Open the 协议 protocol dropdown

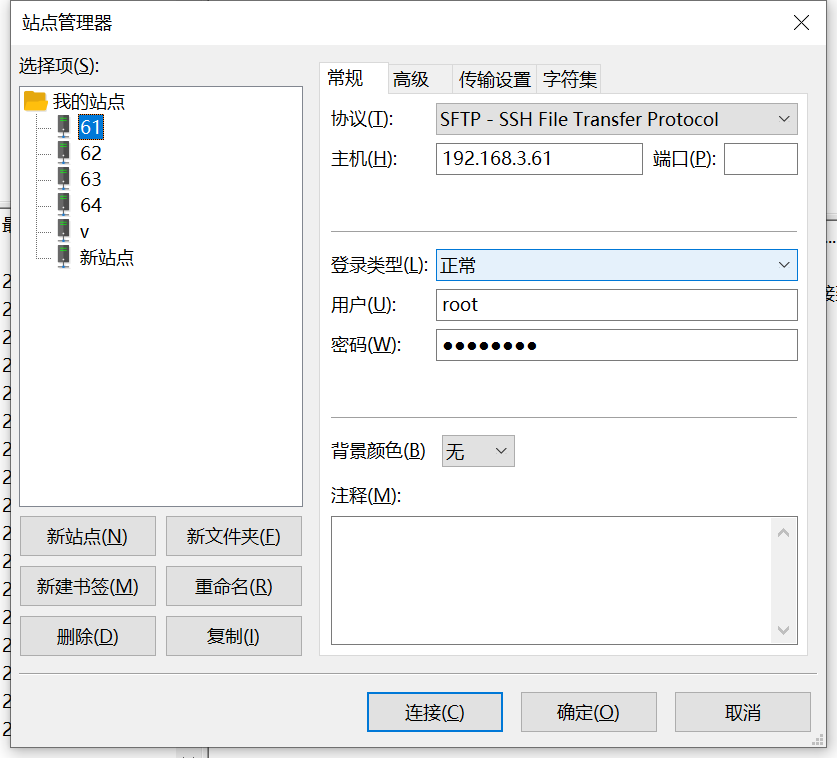pyautogui.click(x=617, y=119)
